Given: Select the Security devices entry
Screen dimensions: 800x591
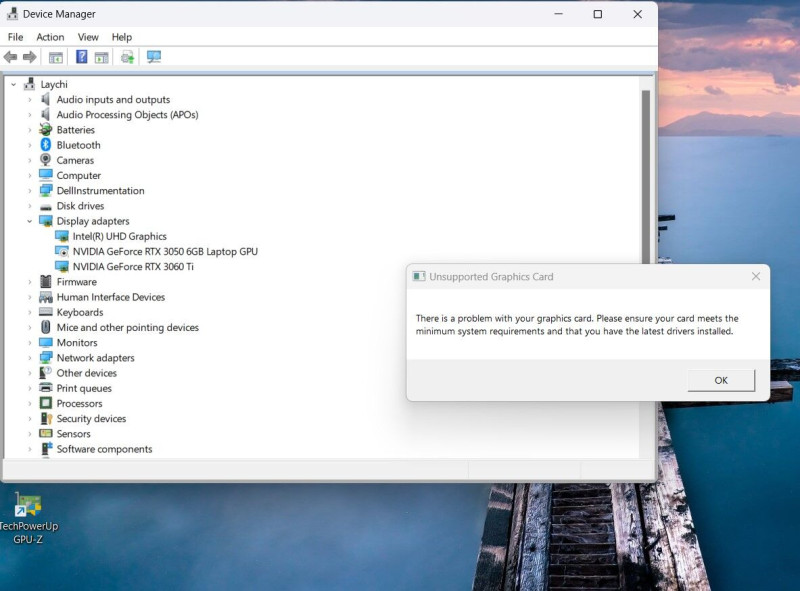Looking at the screenshot, I should [x=91, y=418].
